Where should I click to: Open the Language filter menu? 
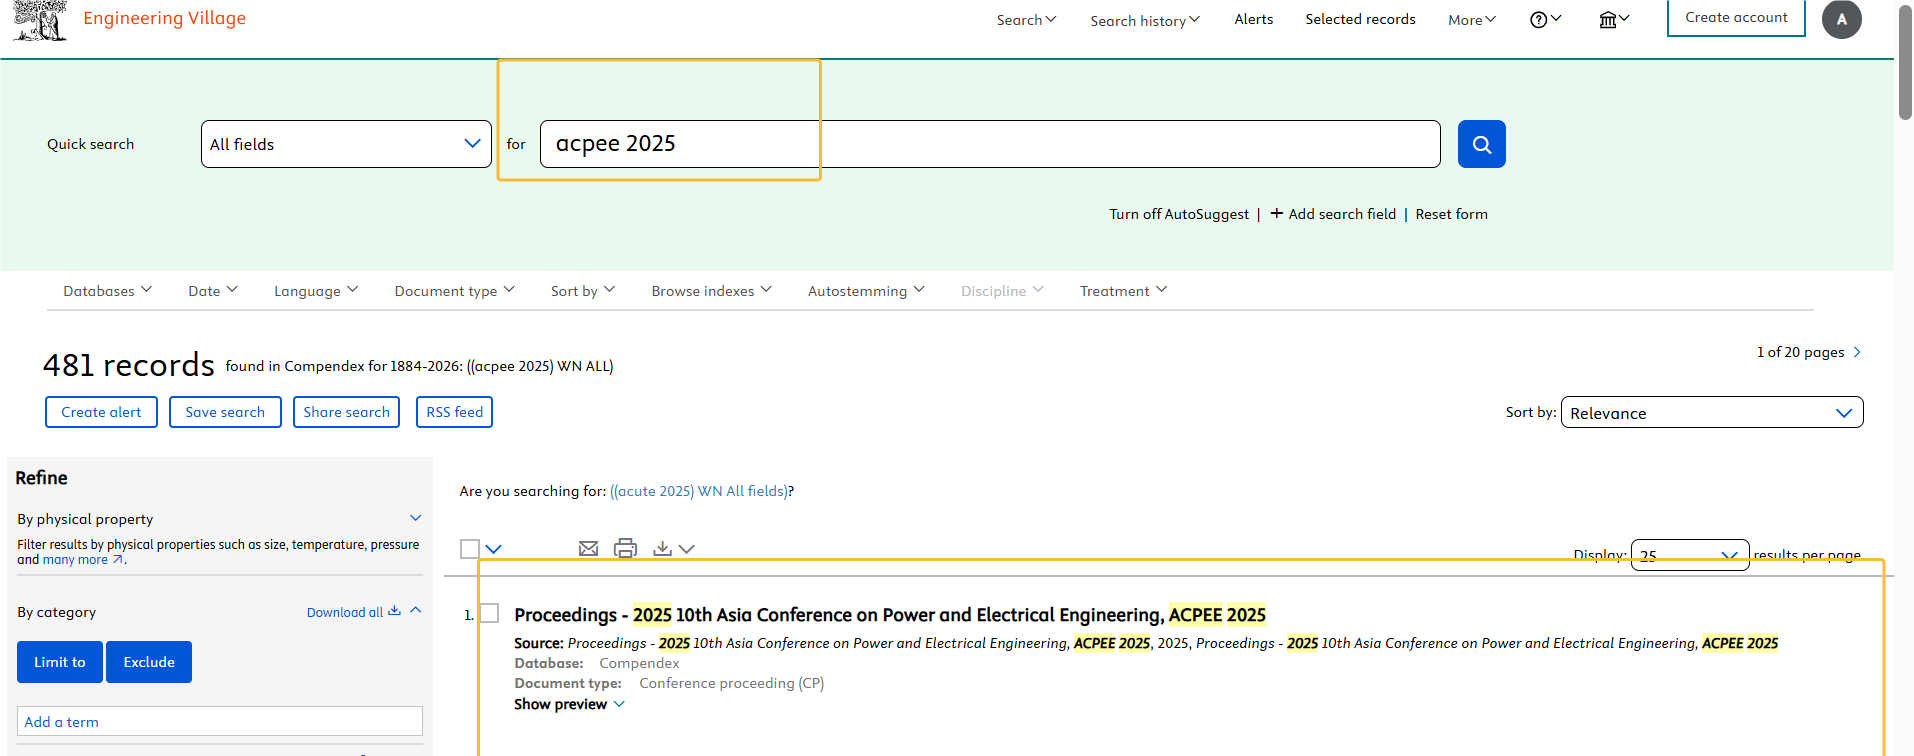coord(316,290)
